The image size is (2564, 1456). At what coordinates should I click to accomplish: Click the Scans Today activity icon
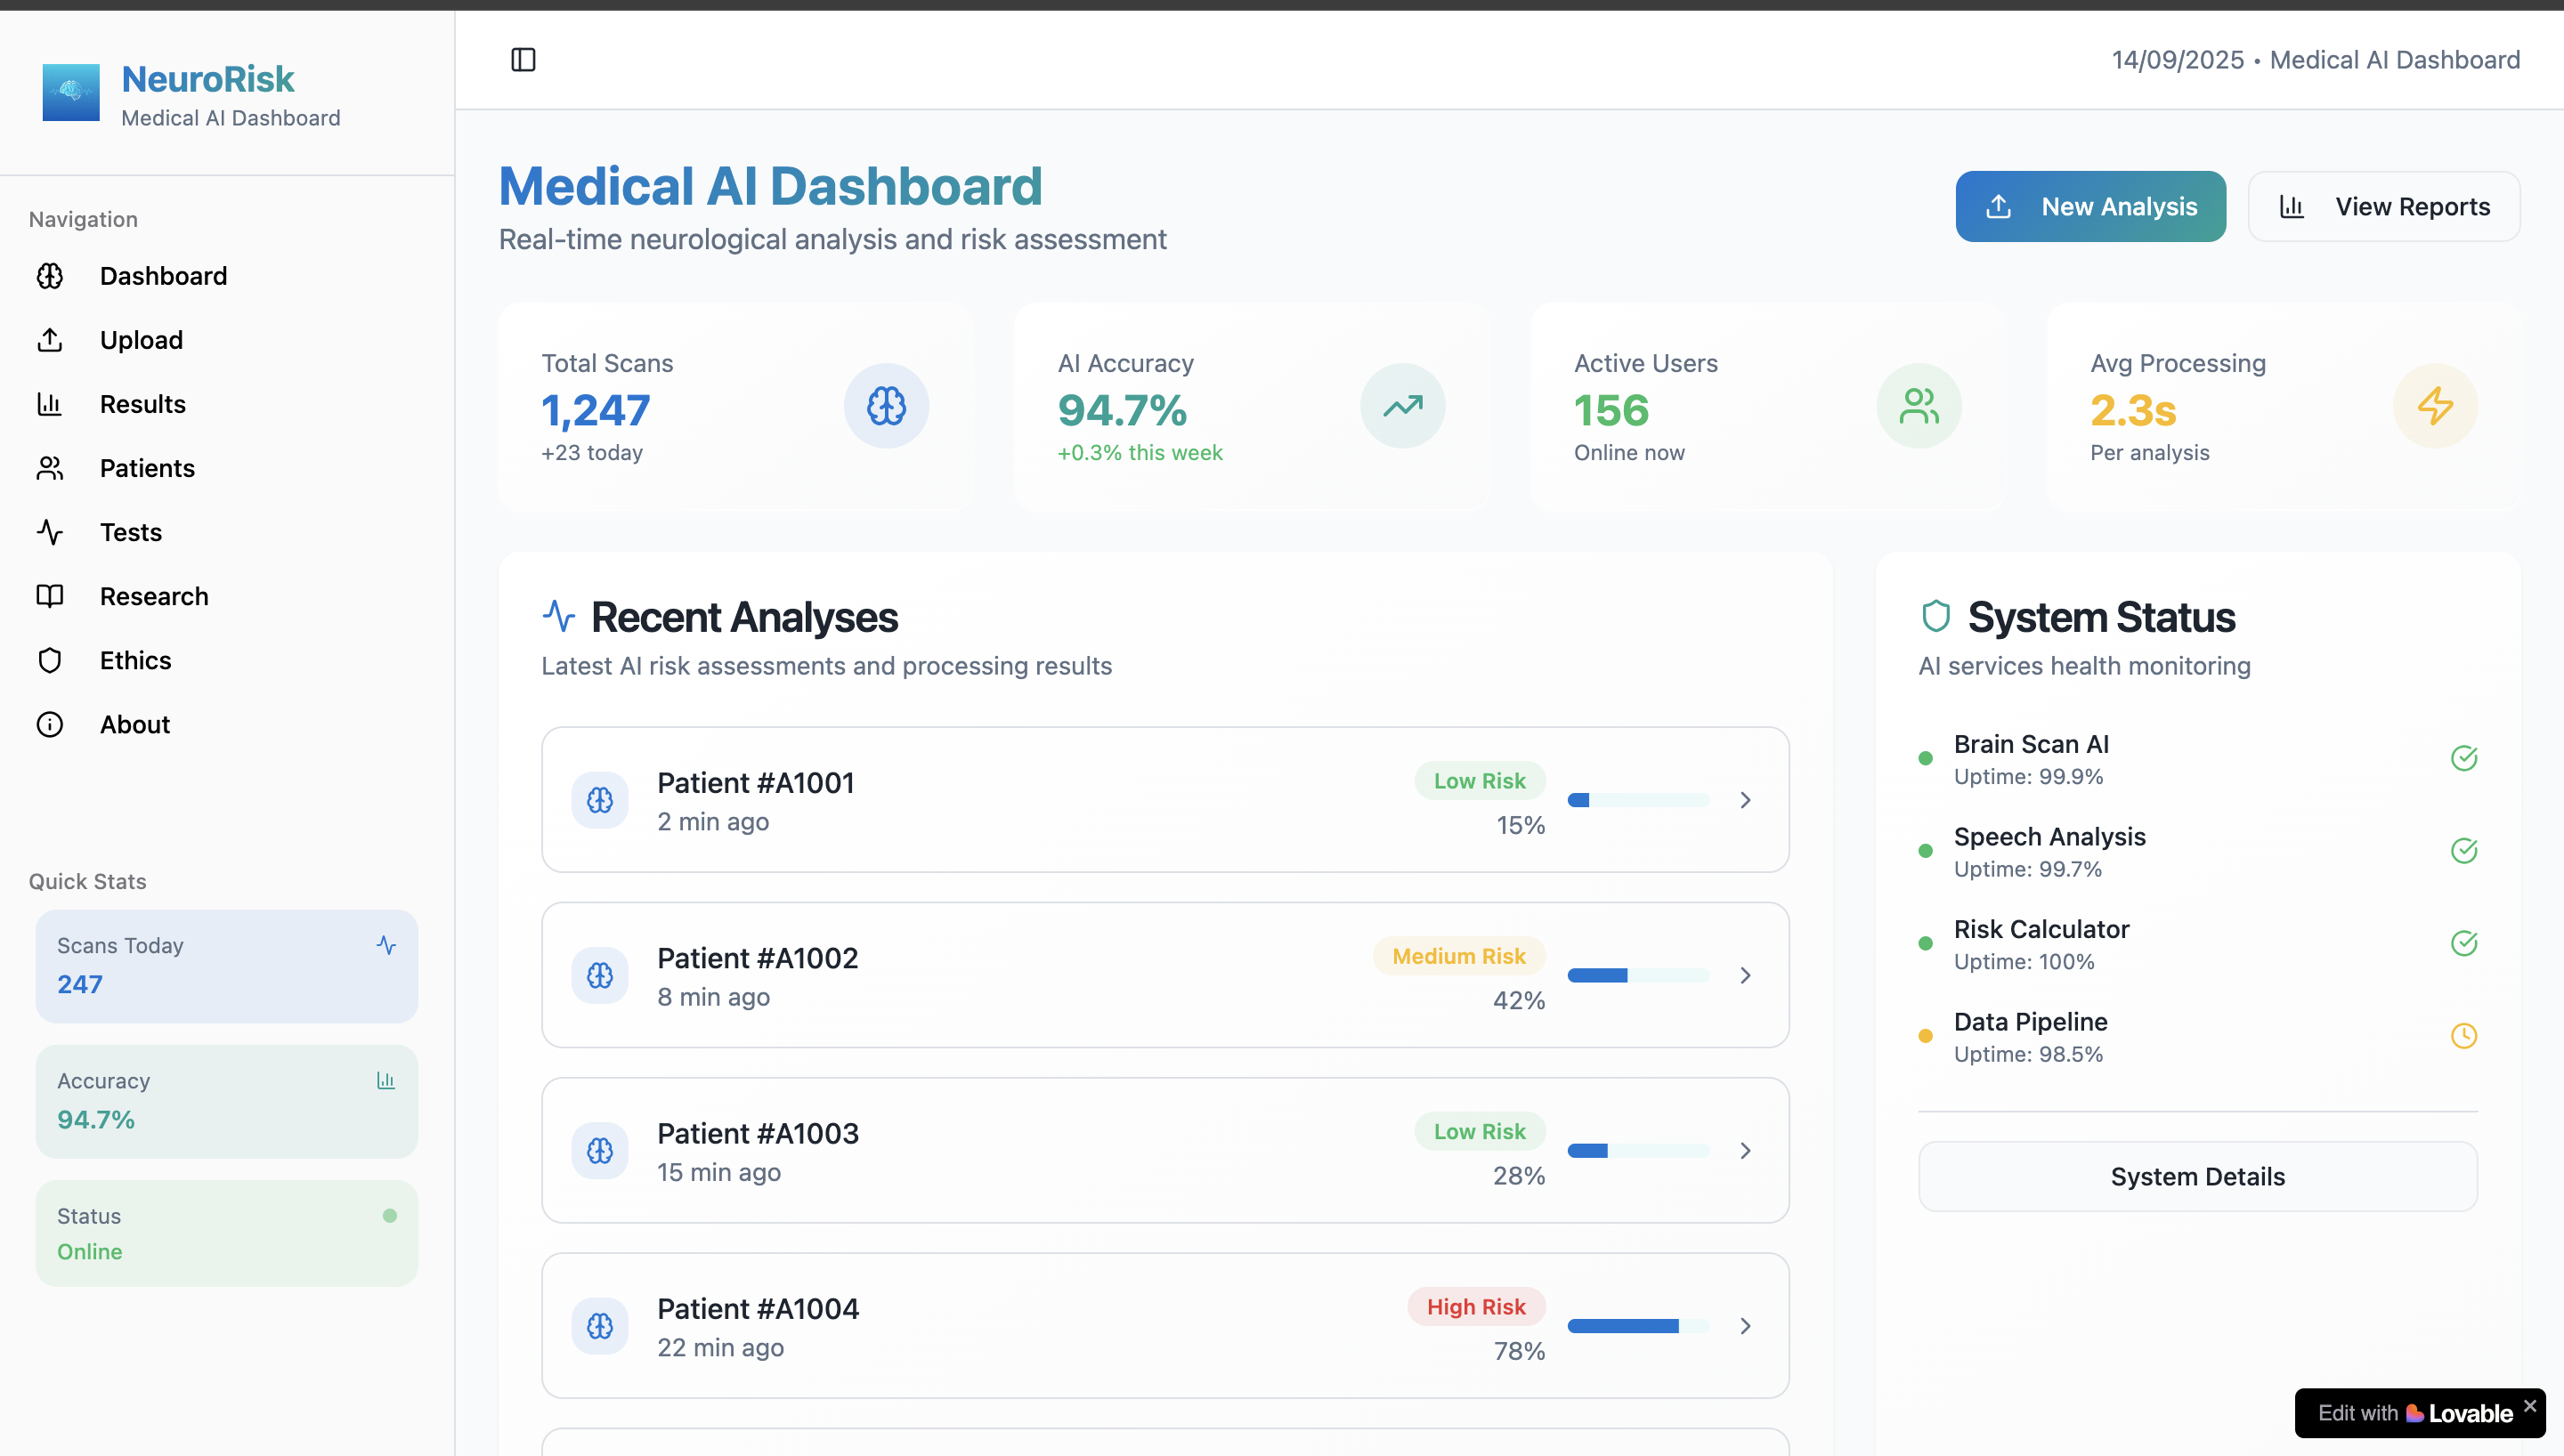tap(386, 945)
